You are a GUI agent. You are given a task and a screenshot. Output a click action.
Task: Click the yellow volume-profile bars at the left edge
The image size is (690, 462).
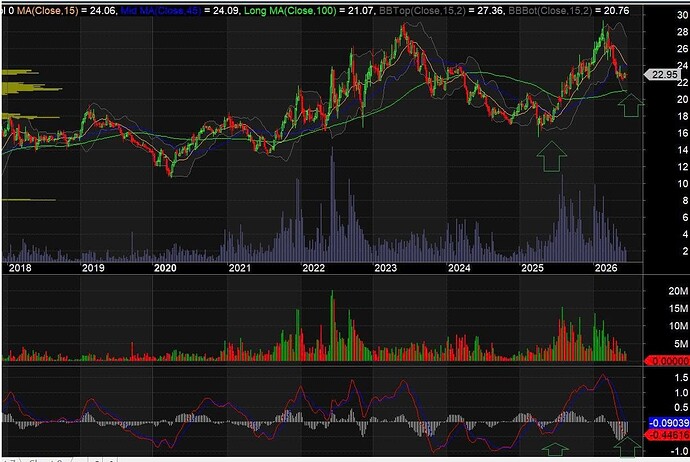pos(31,82)
